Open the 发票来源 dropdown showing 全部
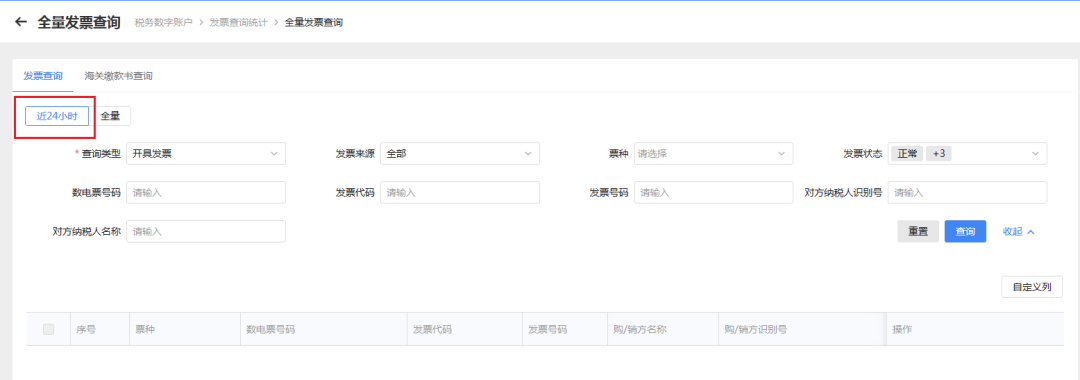The width and height of the screenshot is (1080, 380). (459, 154)
